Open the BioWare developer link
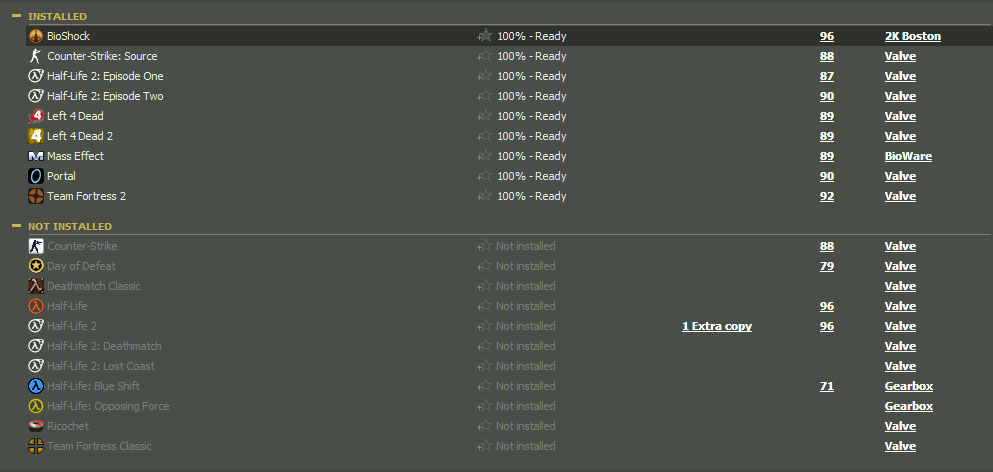 908,156
